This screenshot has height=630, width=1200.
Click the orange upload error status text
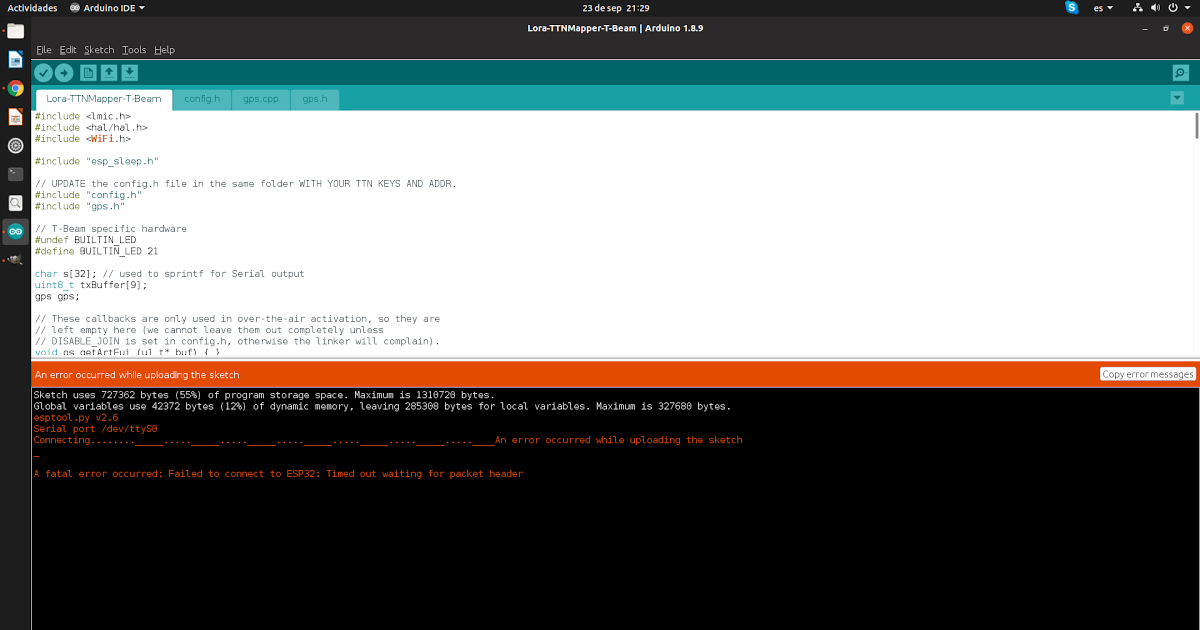pyautogui.click(x=137, y=375)
